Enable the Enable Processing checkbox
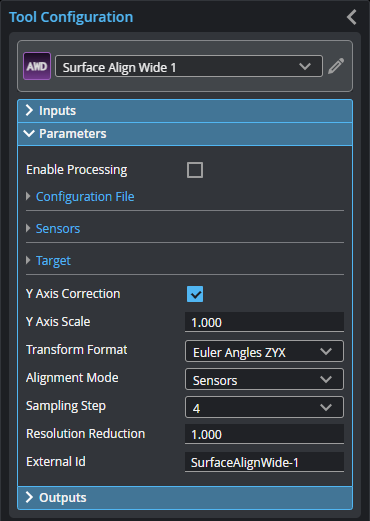The height and width of the screenshot is (521, 370). click(x=195, y=170)
